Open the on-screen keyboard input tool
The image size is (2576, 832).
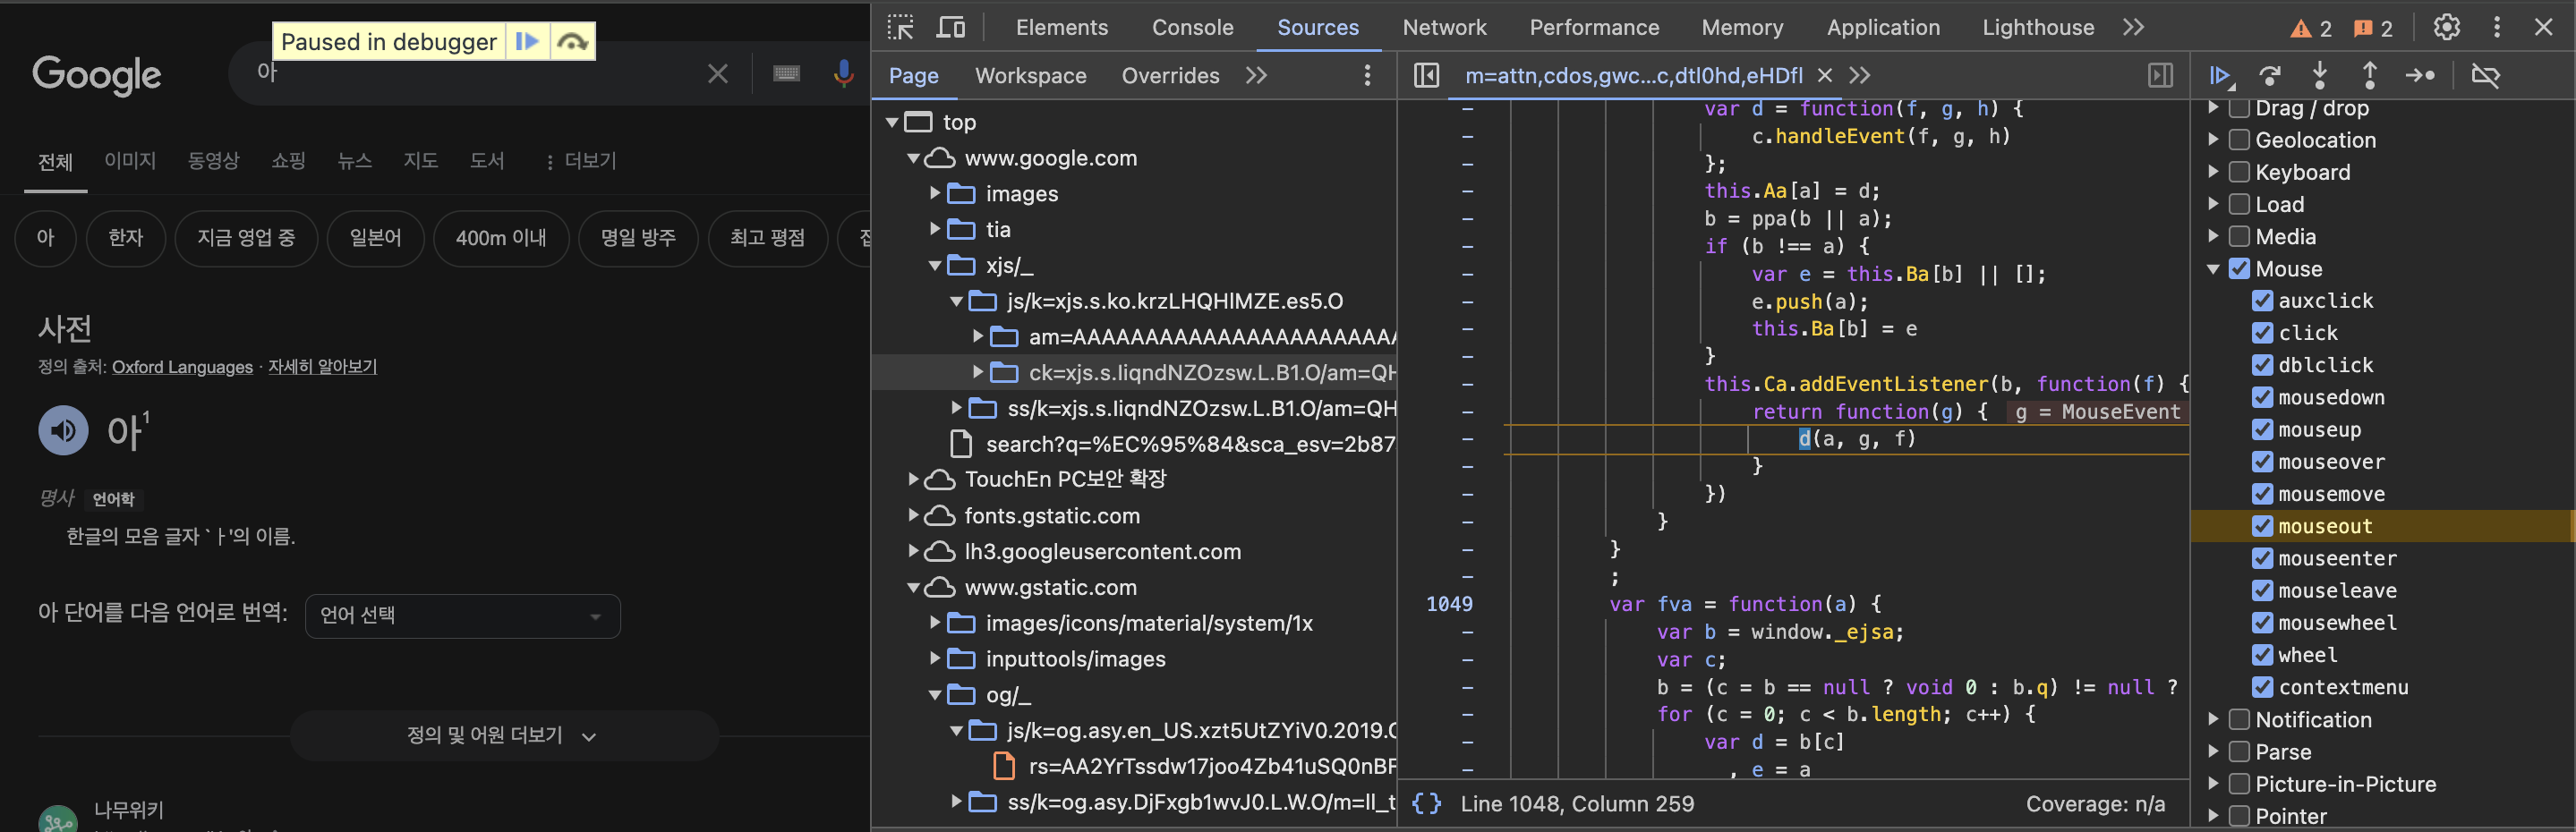click(x=786, y=73)
